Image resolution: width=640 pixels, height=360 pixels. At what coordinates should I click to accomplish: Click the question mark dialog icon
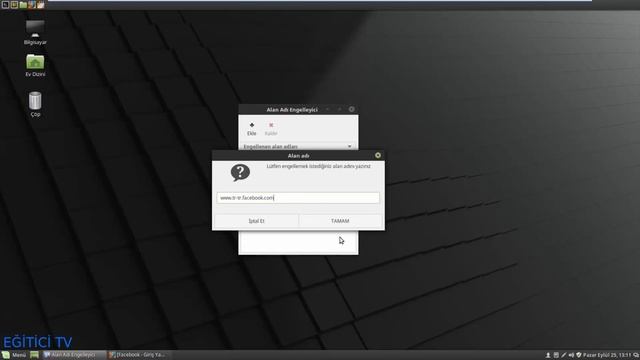[x=240, y=173]
